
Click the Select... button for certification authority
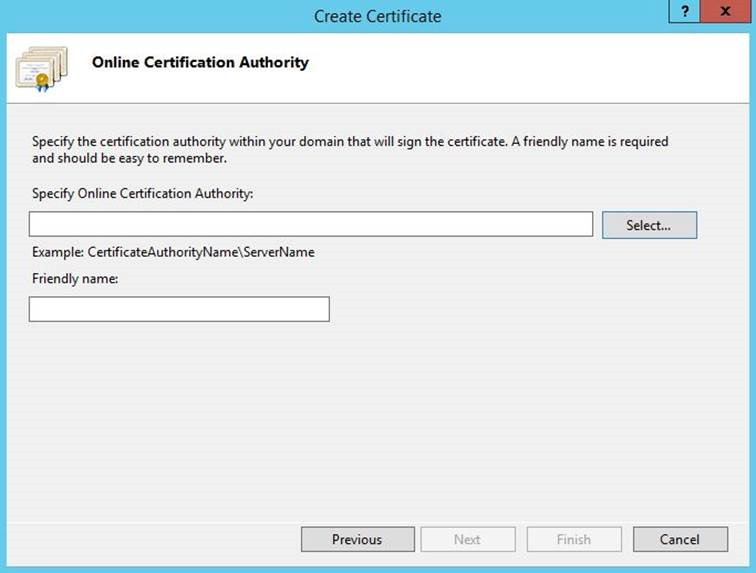point(649,225)
